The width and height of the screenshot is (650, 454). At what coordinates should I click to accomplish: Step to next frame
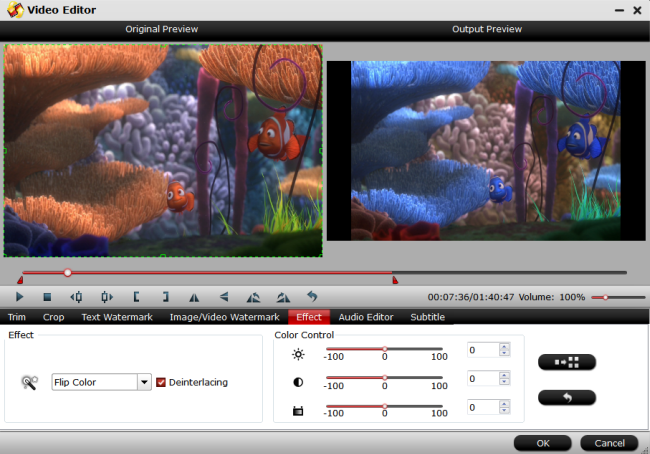click(107, 297)
